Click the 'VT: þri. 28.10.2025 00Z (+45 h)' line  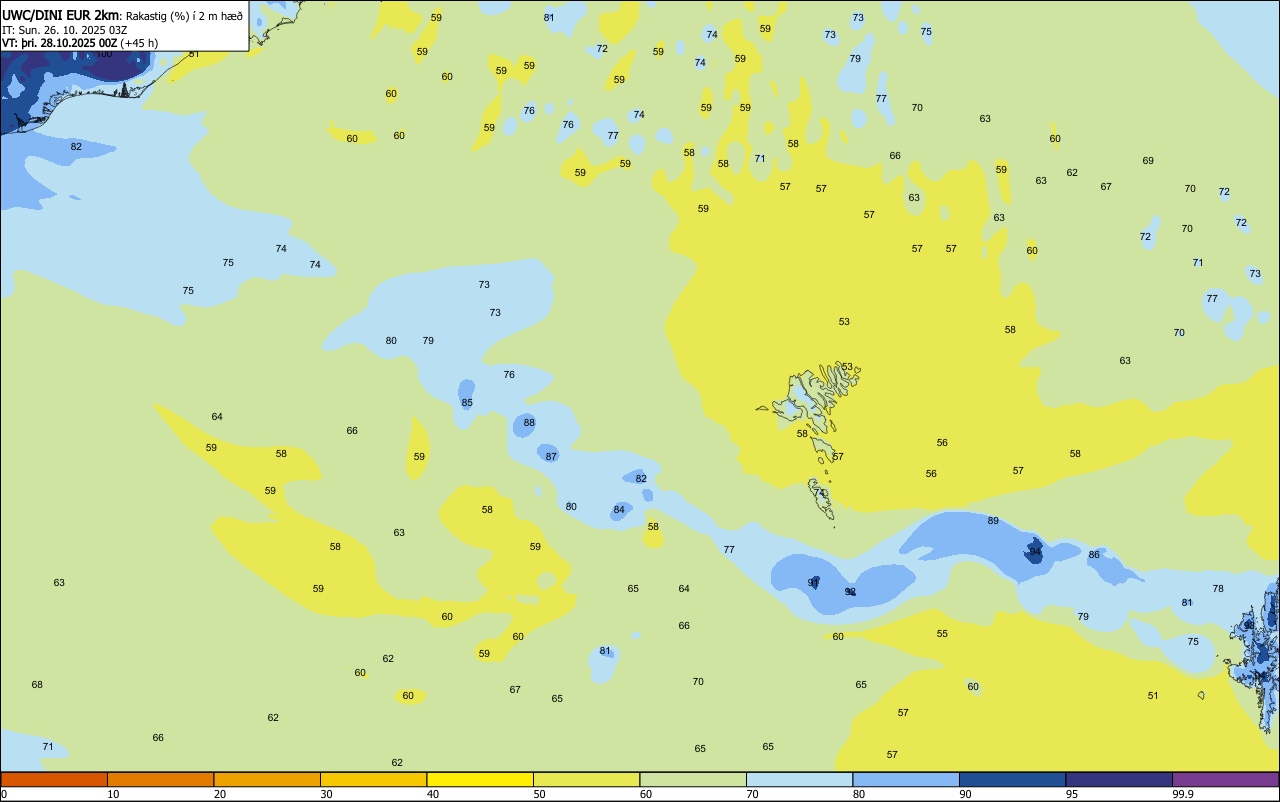pyautogui.click(x=80, y=43)
